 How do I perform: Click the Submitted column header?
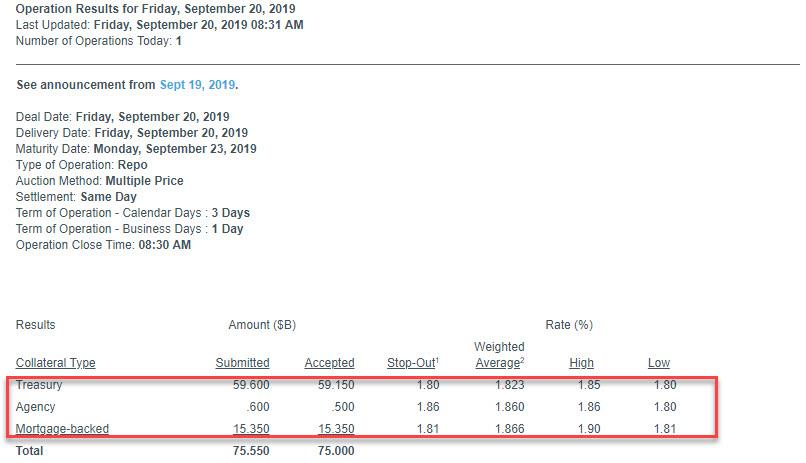coord(242,363)
